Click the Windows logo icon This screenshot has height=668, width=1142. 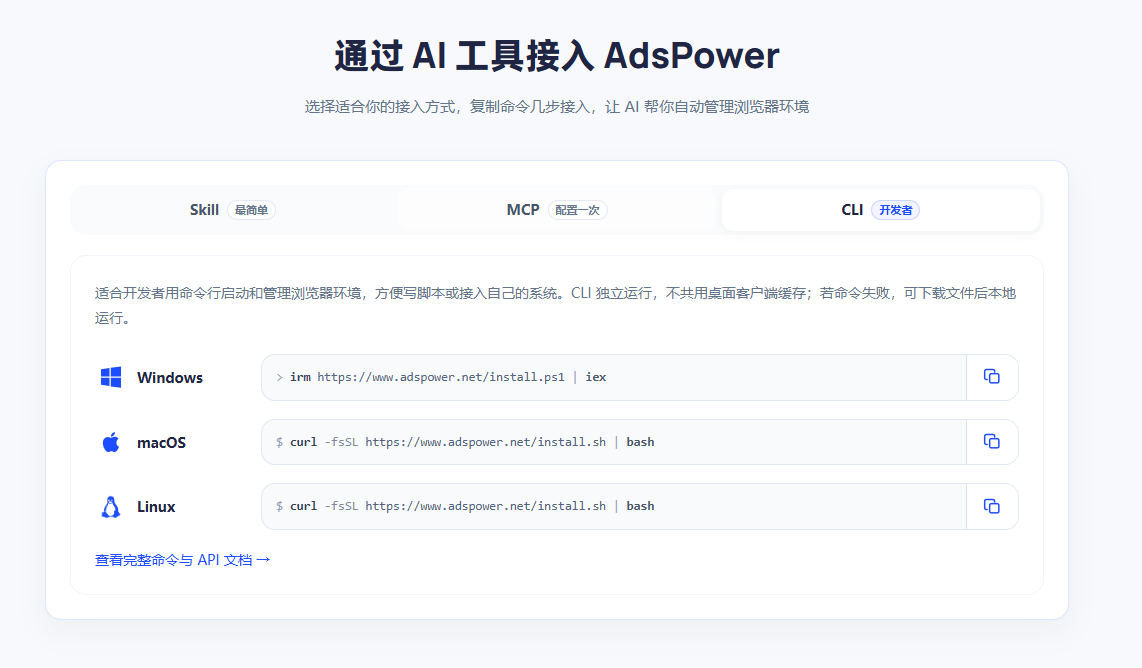click(111, 377)
